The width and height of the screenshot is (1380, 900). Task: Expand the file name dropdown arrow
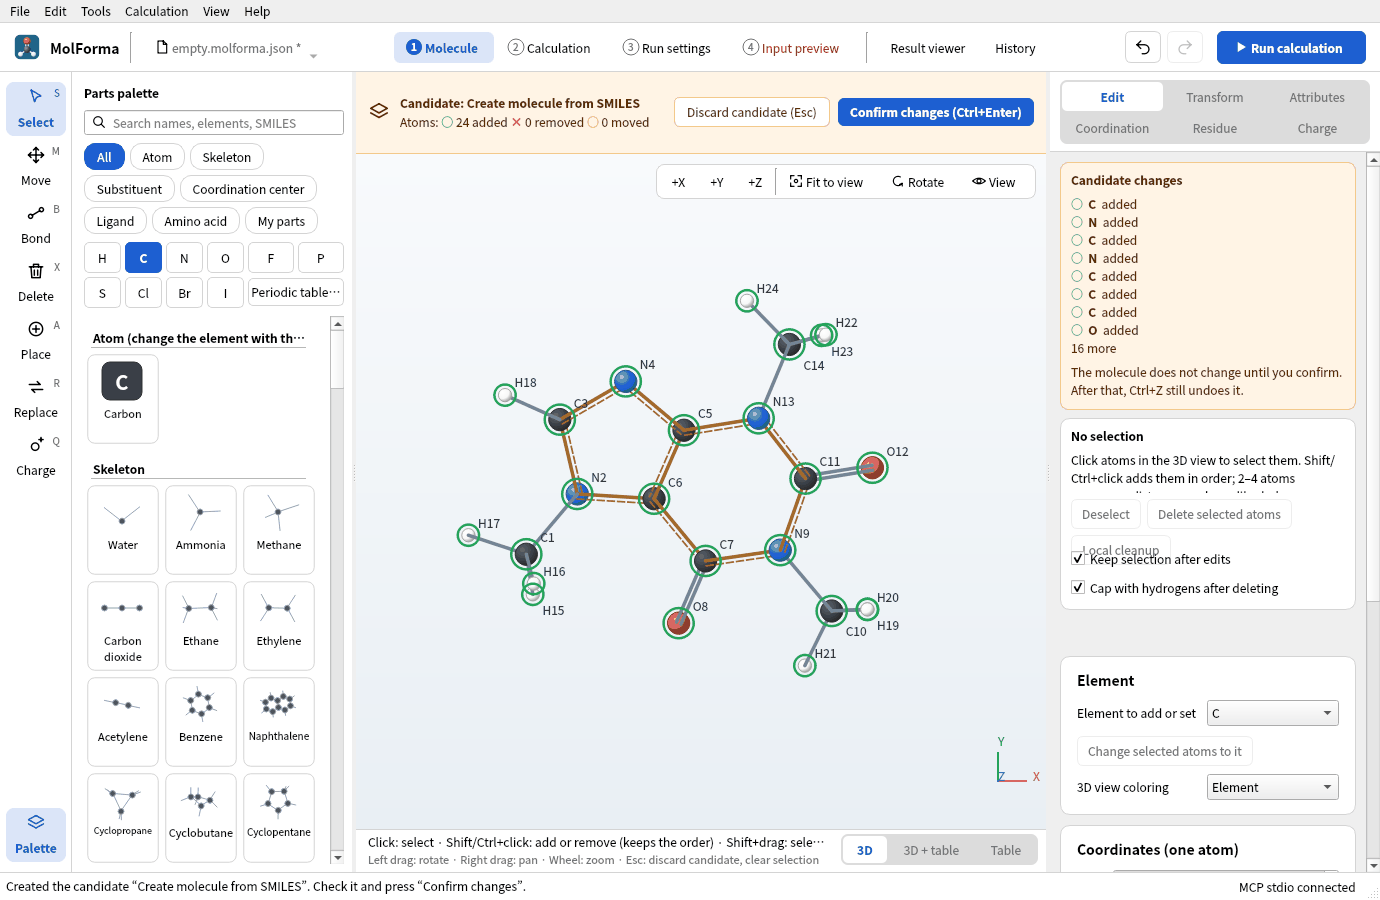tap(313, 56)
